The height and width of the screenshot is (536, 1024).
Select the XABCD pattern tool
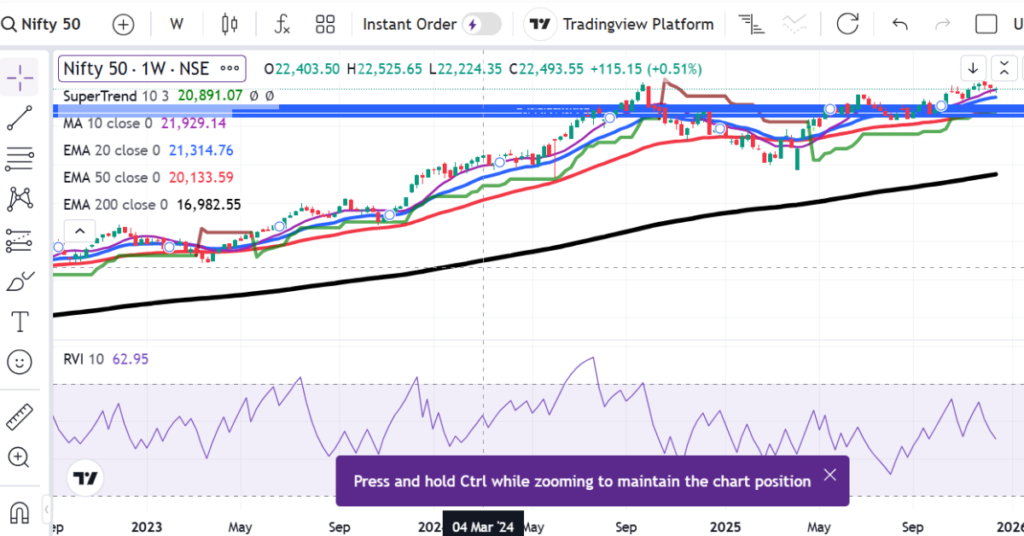tap(20, 199)
